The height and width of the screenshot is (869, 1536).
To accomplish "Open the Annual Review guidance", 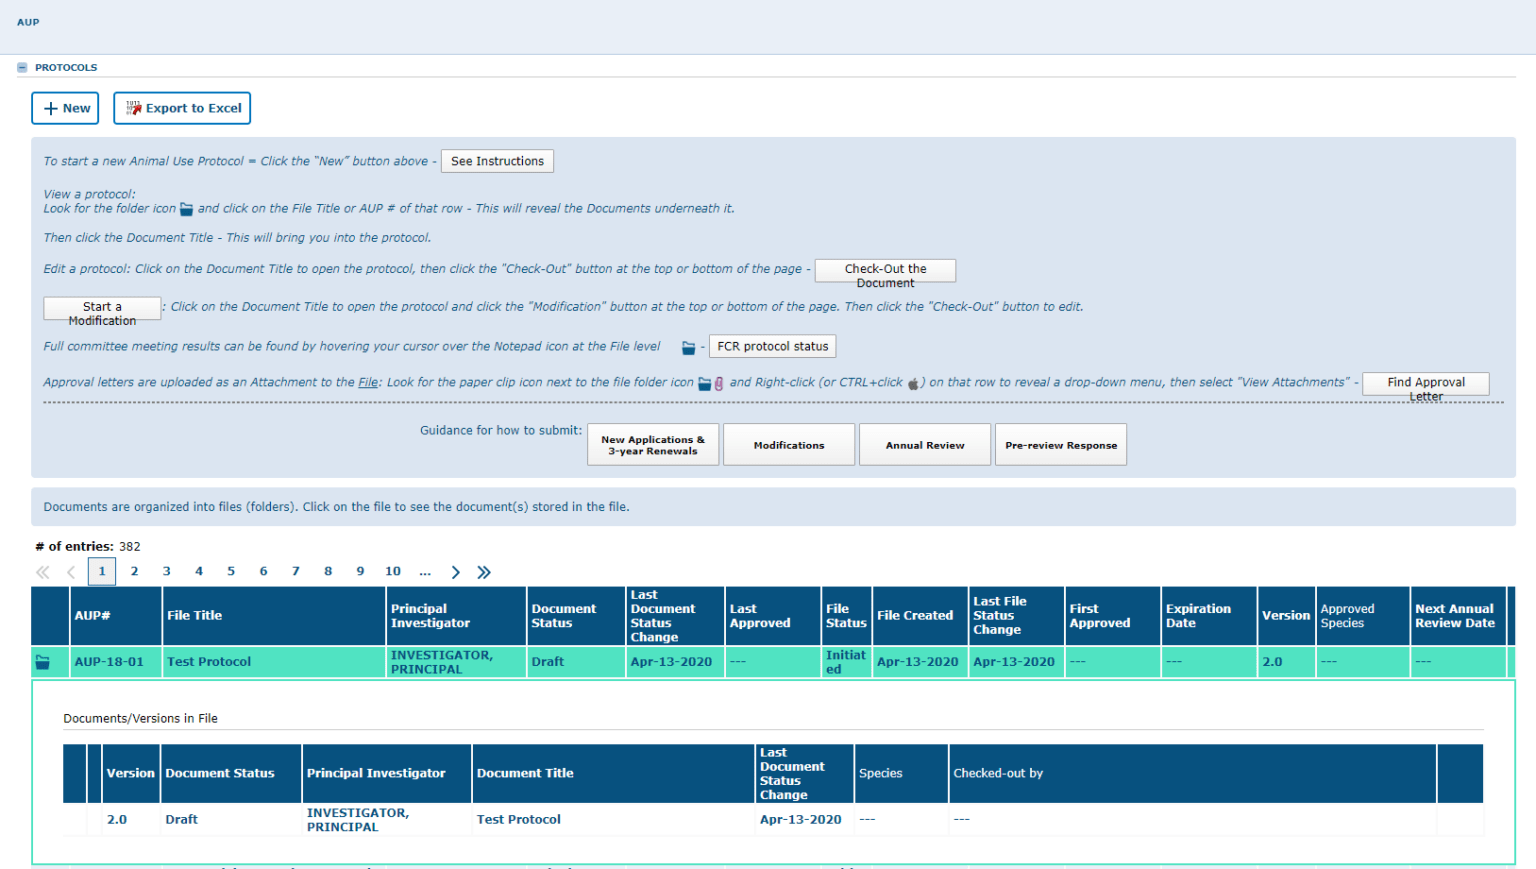I will click(x=924, y=445).
